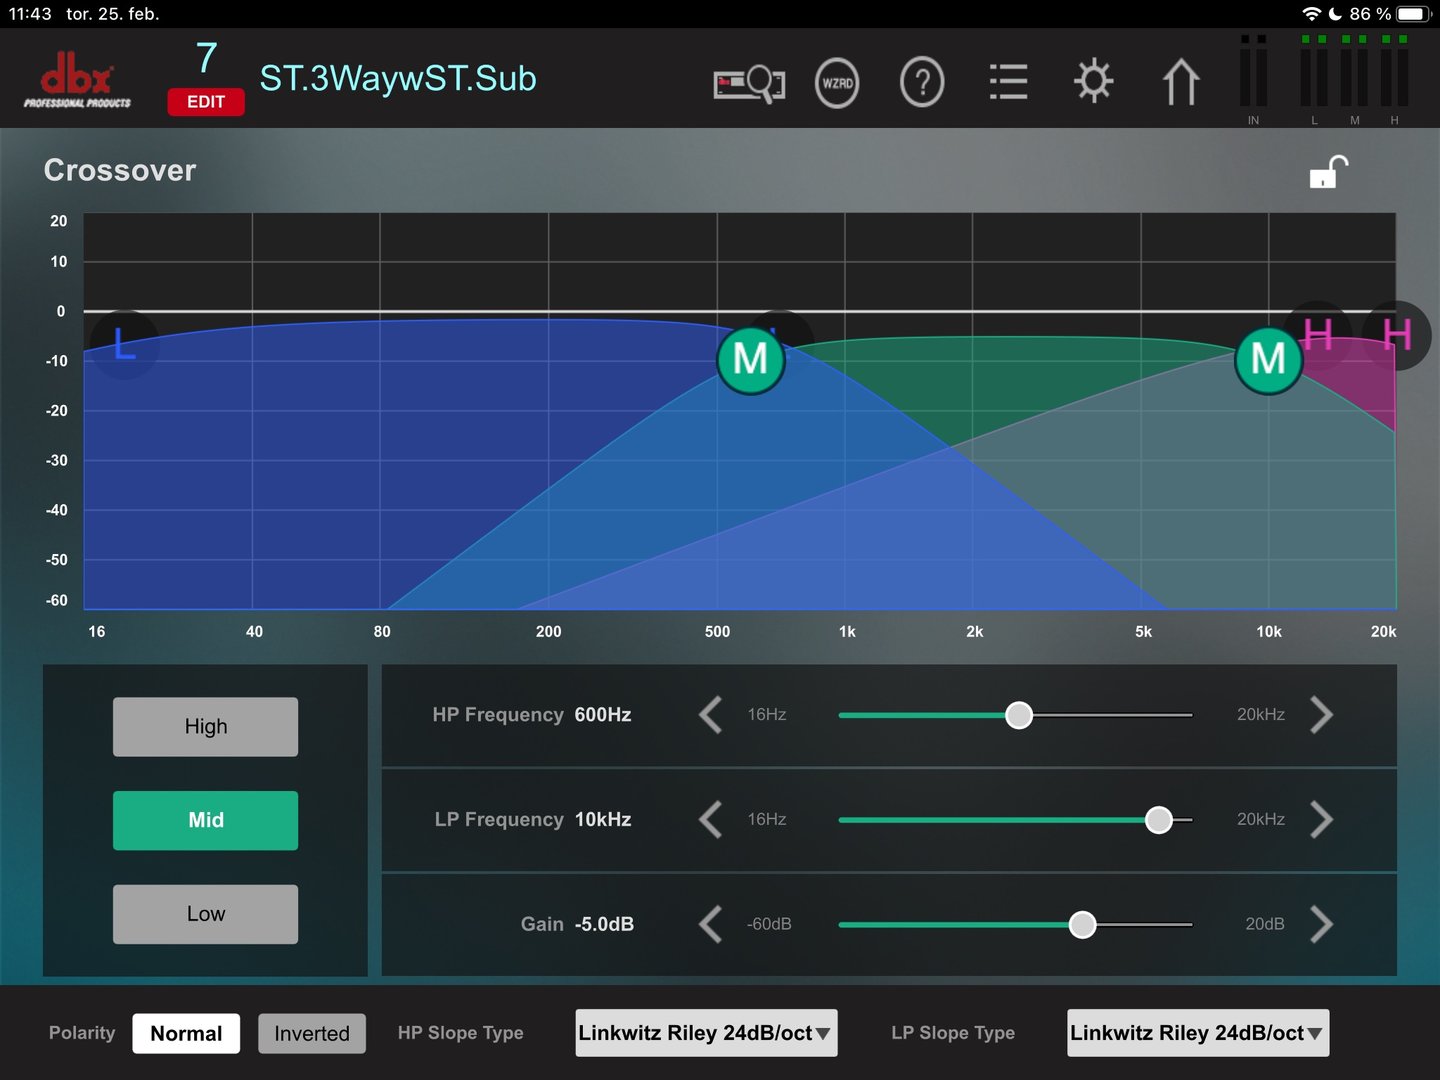Viewport: 1440px width, 1080px height.
Task: Select the Low band button
Action: point(206,914)
